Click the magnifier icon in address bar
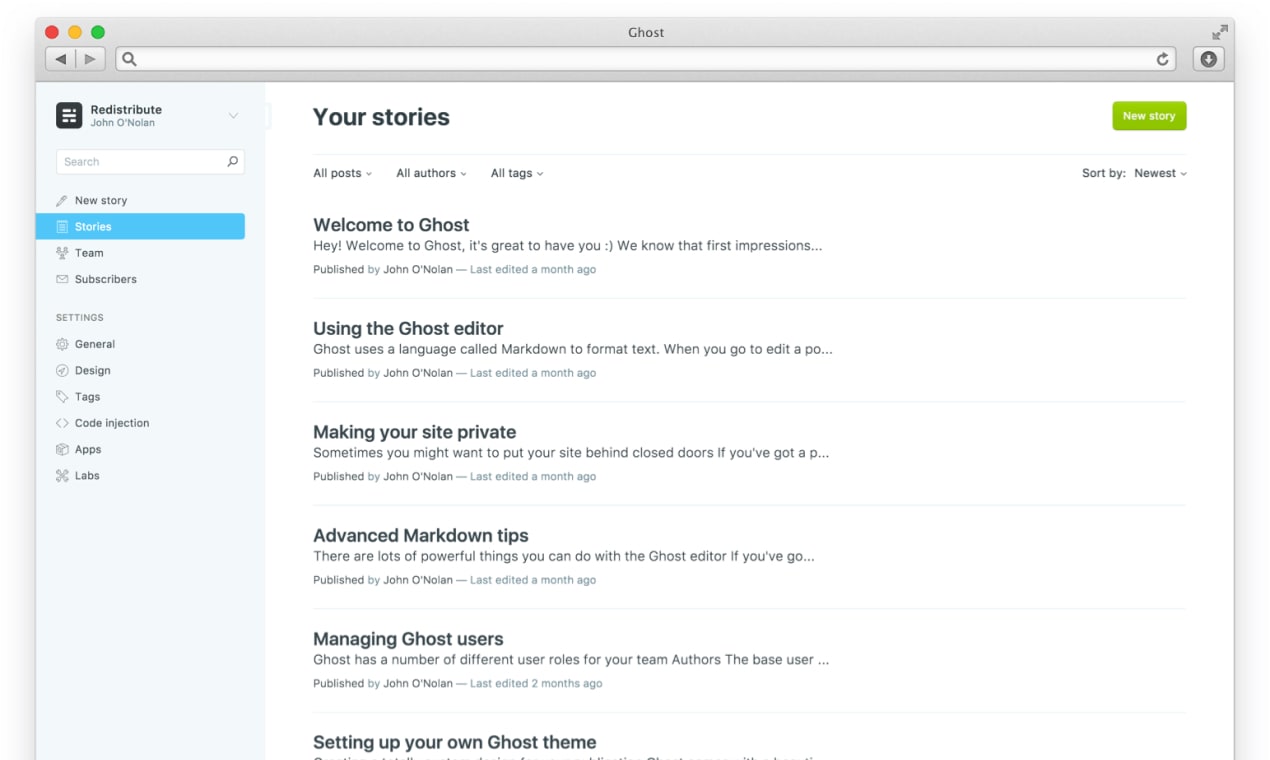This screenshot has height=760, width=1270. [129, 59]
